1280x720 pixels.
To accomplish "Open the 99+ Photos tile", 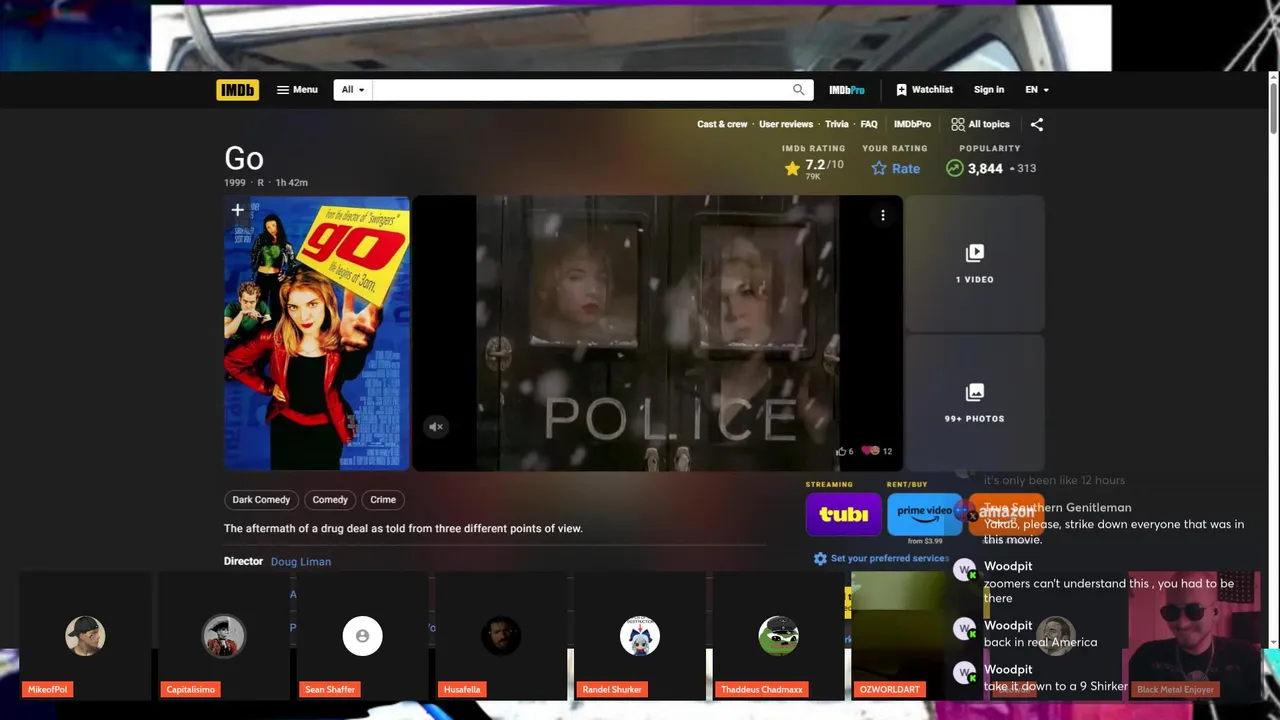I will click(974, 403).
